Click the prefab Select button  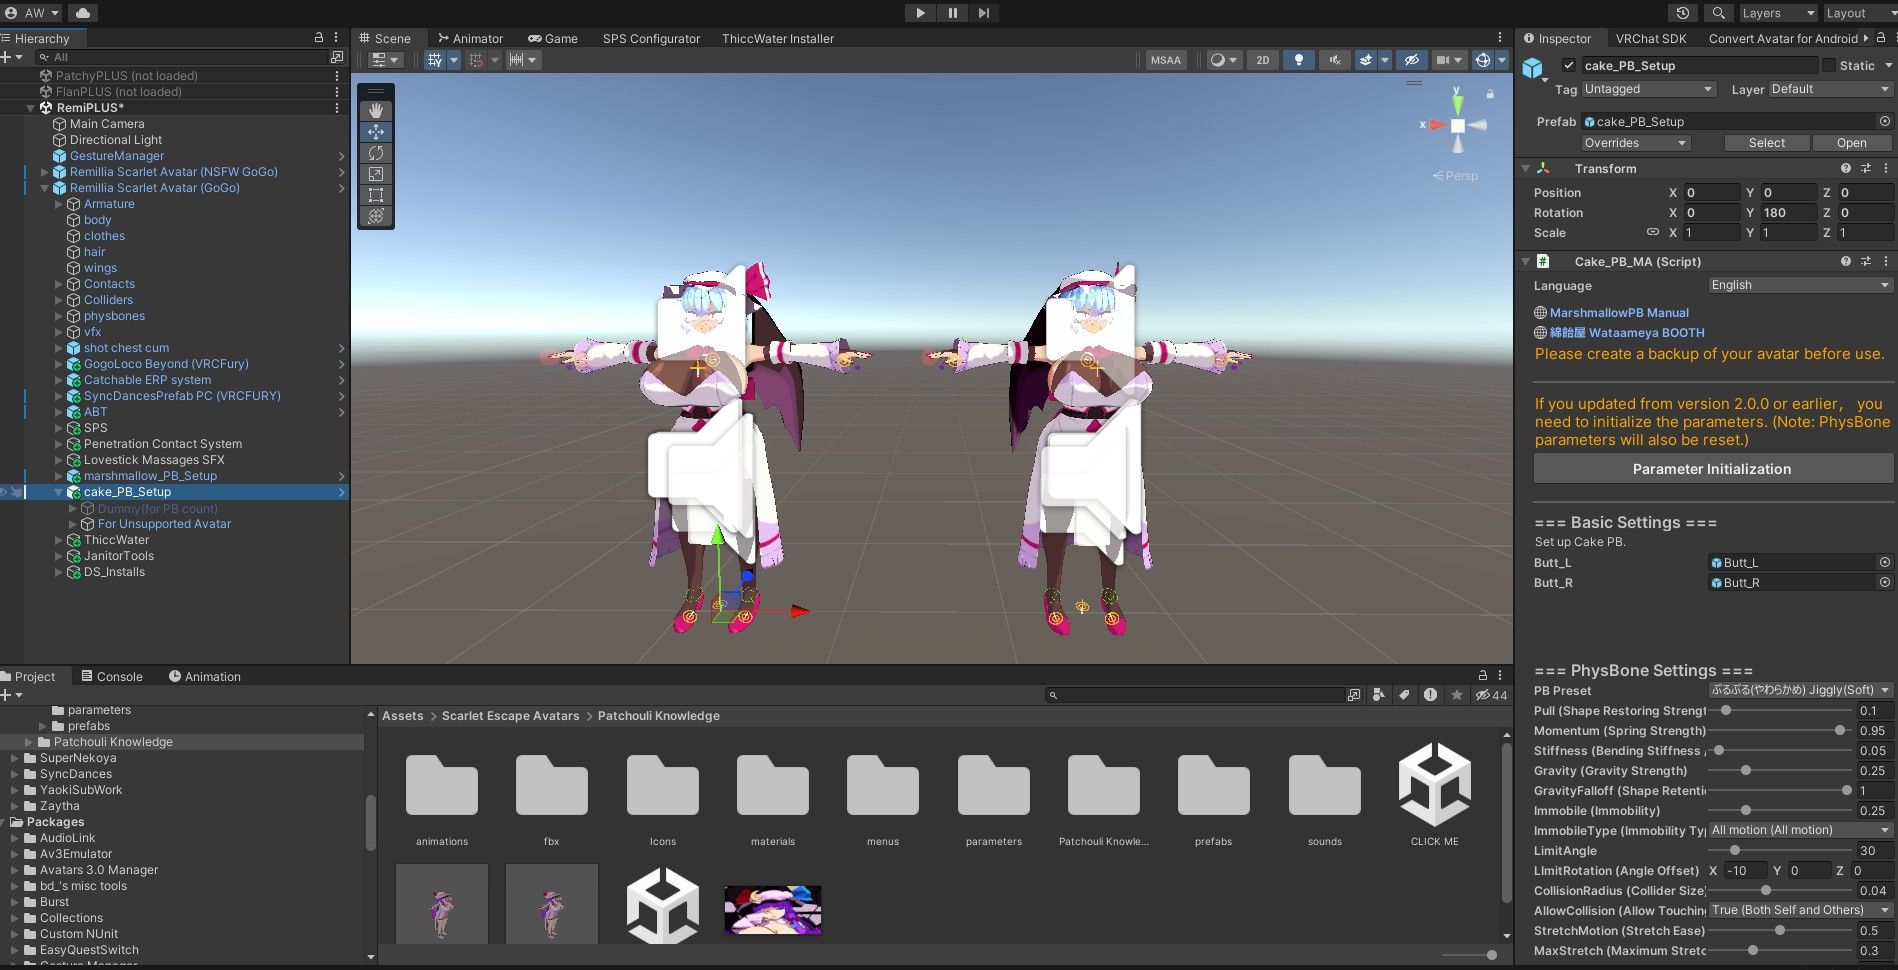(1767, 143)
